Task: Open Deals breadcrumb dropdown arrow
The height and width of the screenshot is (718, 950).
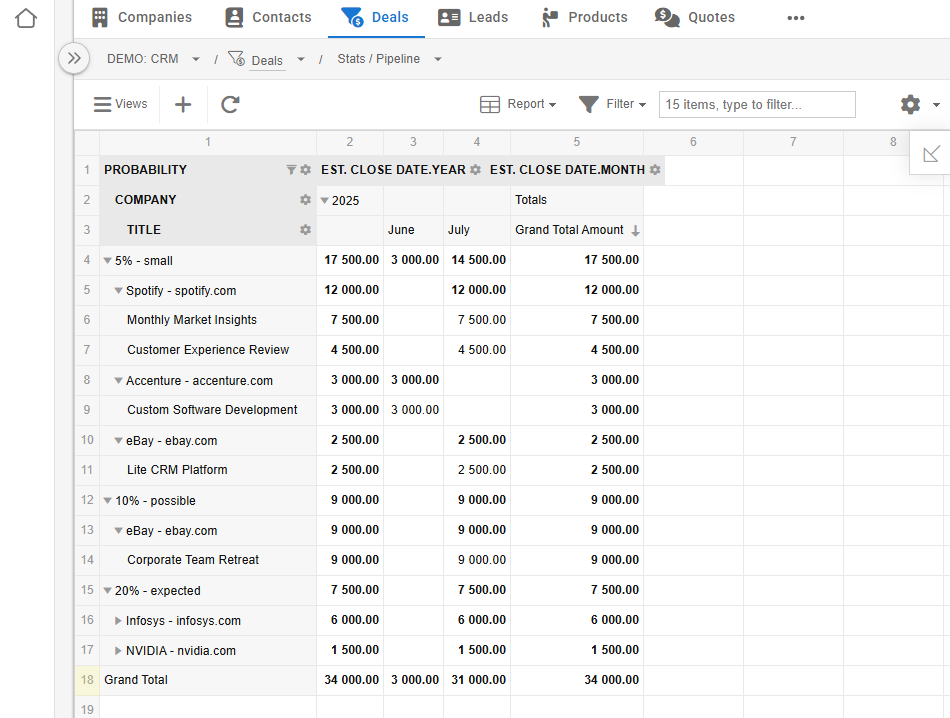Action: 301,59
